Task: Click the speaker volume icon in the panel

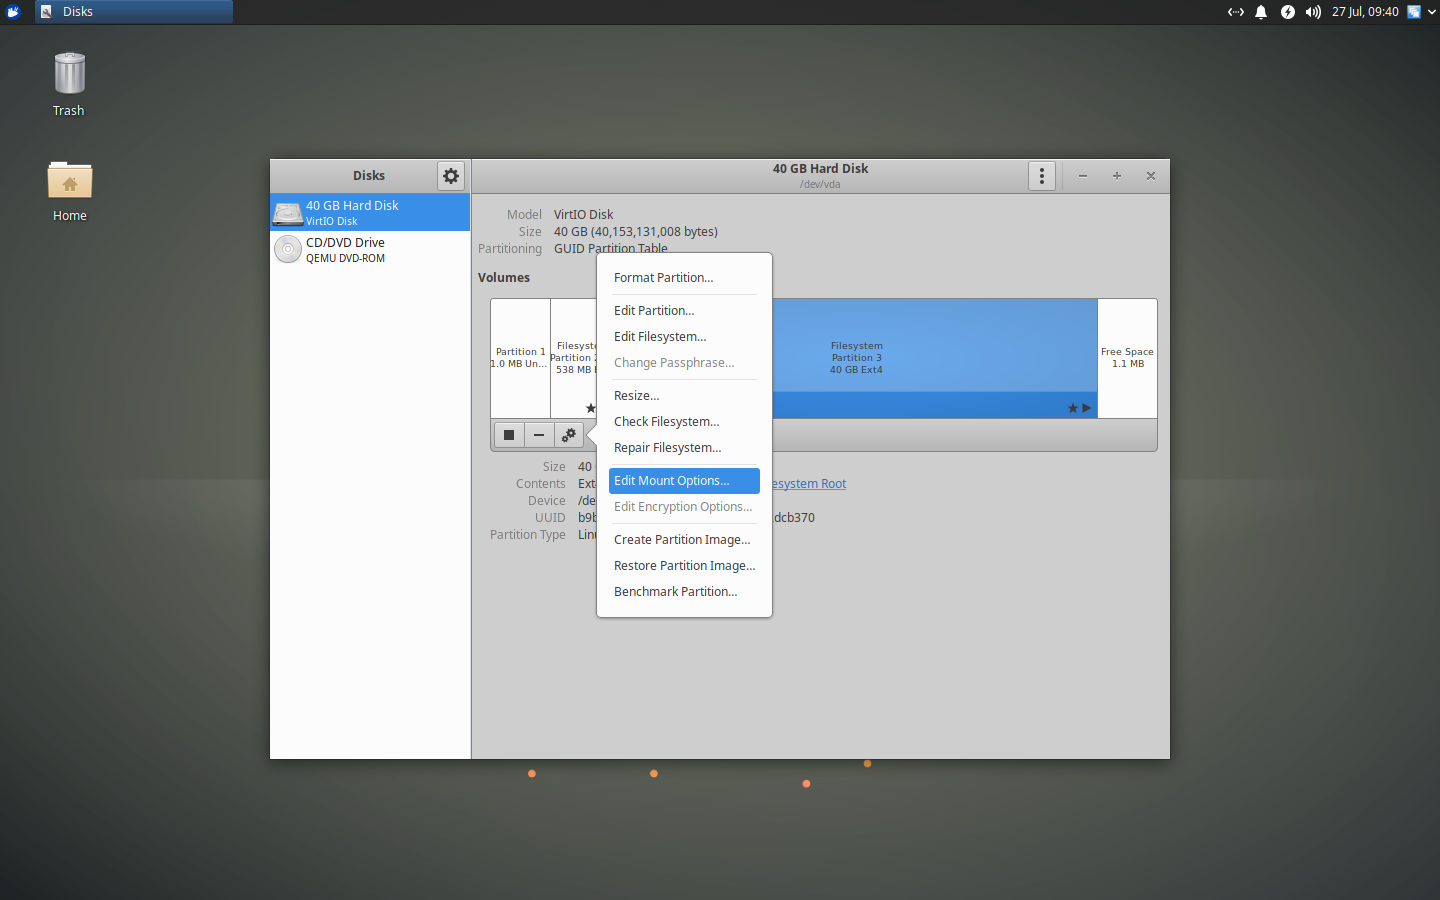Action: [x=1311, y=12]
